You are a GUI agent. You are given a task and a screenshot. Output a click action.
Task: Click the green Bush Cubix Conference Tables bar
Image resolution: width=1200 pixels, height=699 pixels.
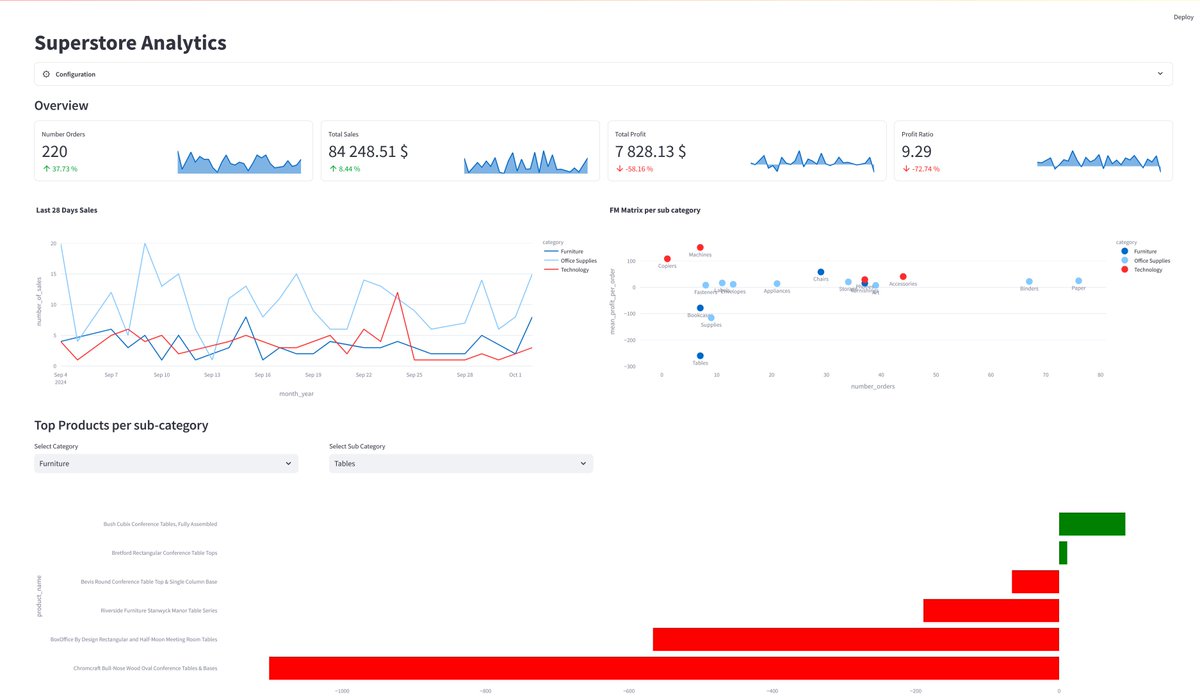pos(1092,523)
